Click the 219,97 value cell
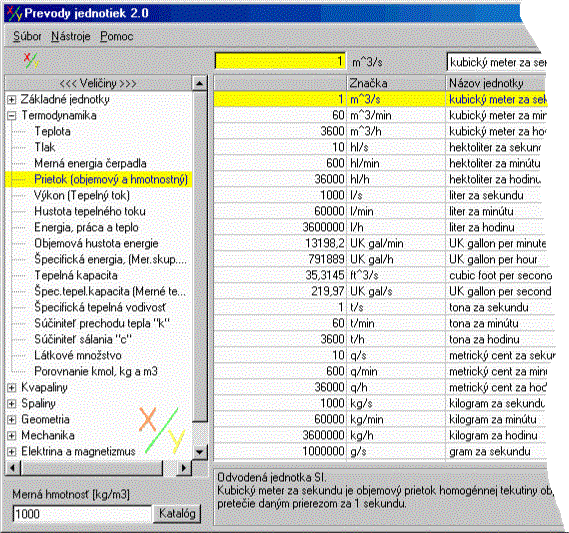Screen dimensions: 569x533 pos(280,291)
